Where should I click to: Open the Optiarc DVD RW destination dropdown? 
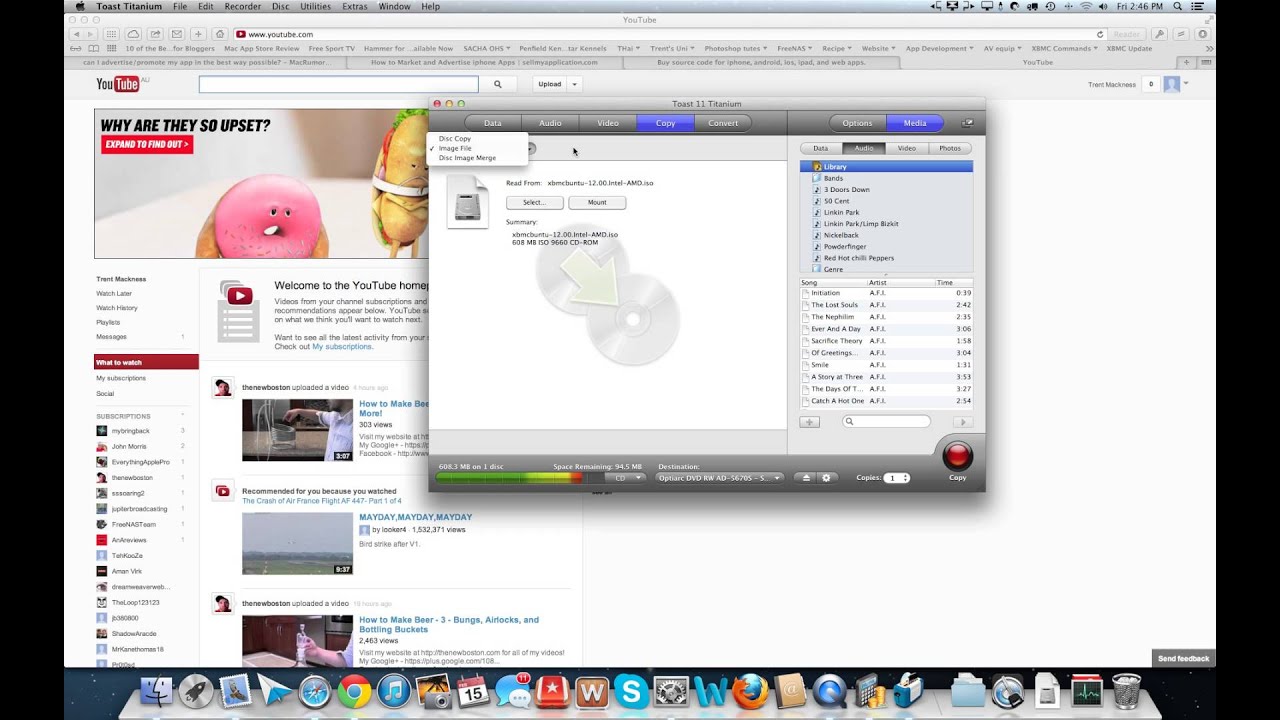[x=720, y=478]
